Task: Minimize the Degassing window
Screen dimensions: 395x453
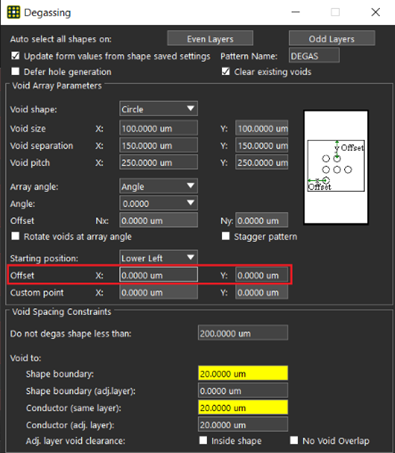Action: tap(295, 12)
